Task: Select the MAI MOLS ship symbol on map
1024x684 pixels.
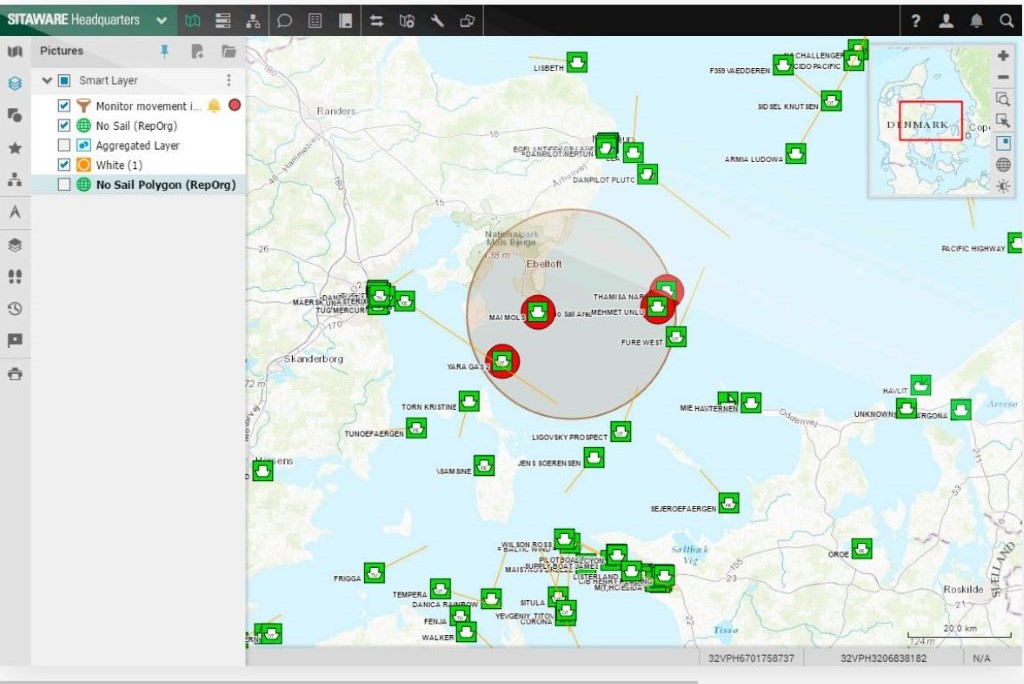Action: [x=537, y=312]
